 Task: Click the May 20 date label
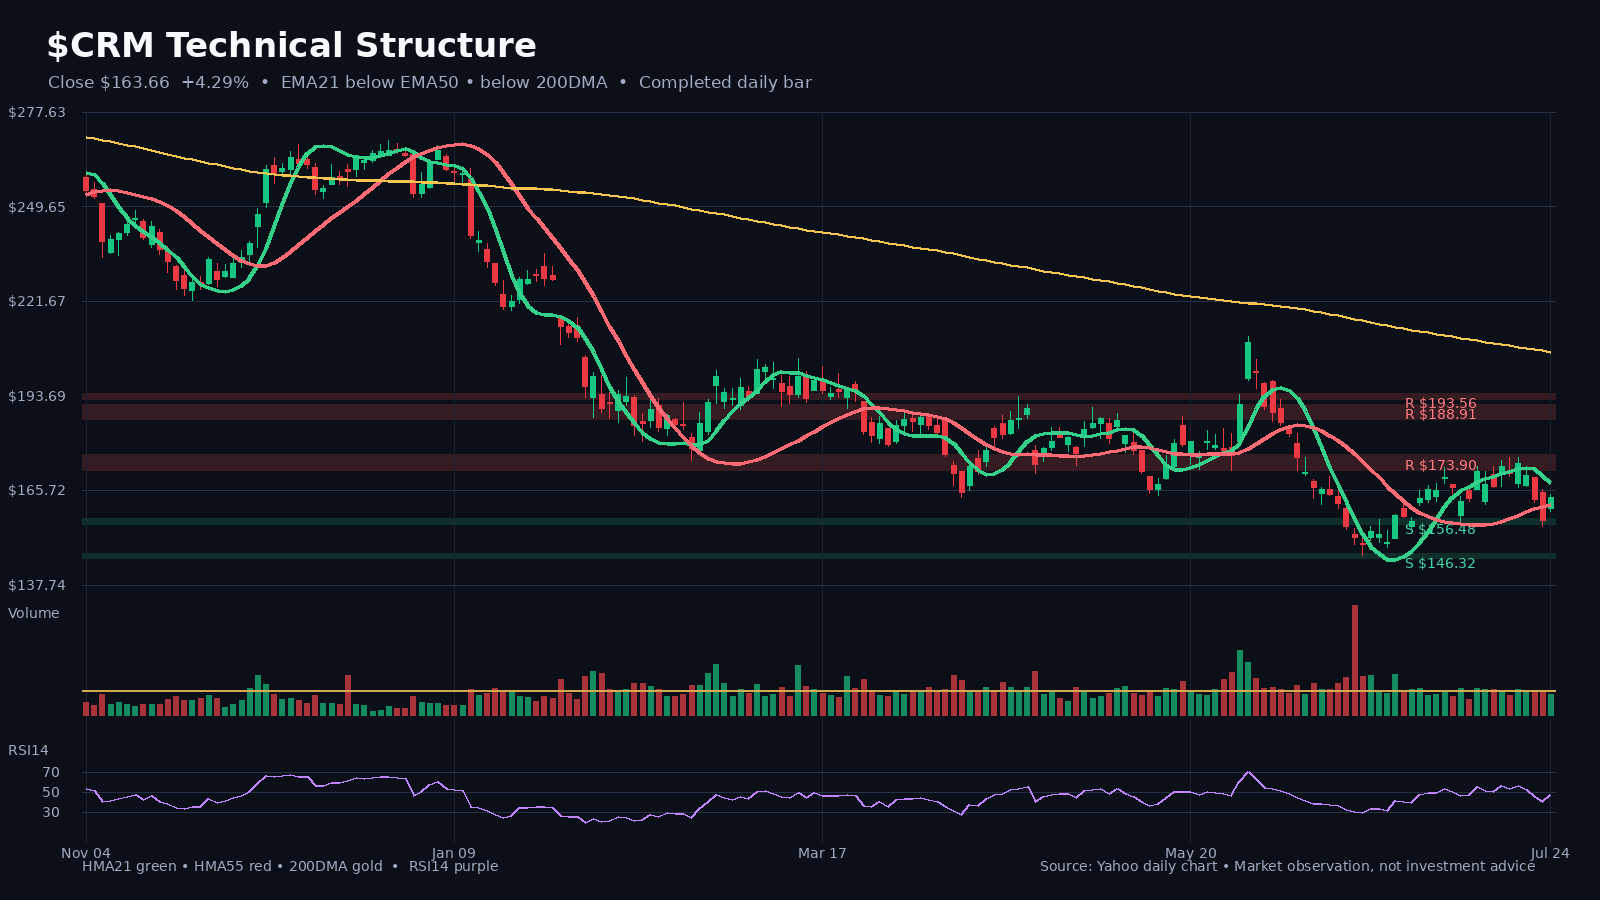point(1191,853)
